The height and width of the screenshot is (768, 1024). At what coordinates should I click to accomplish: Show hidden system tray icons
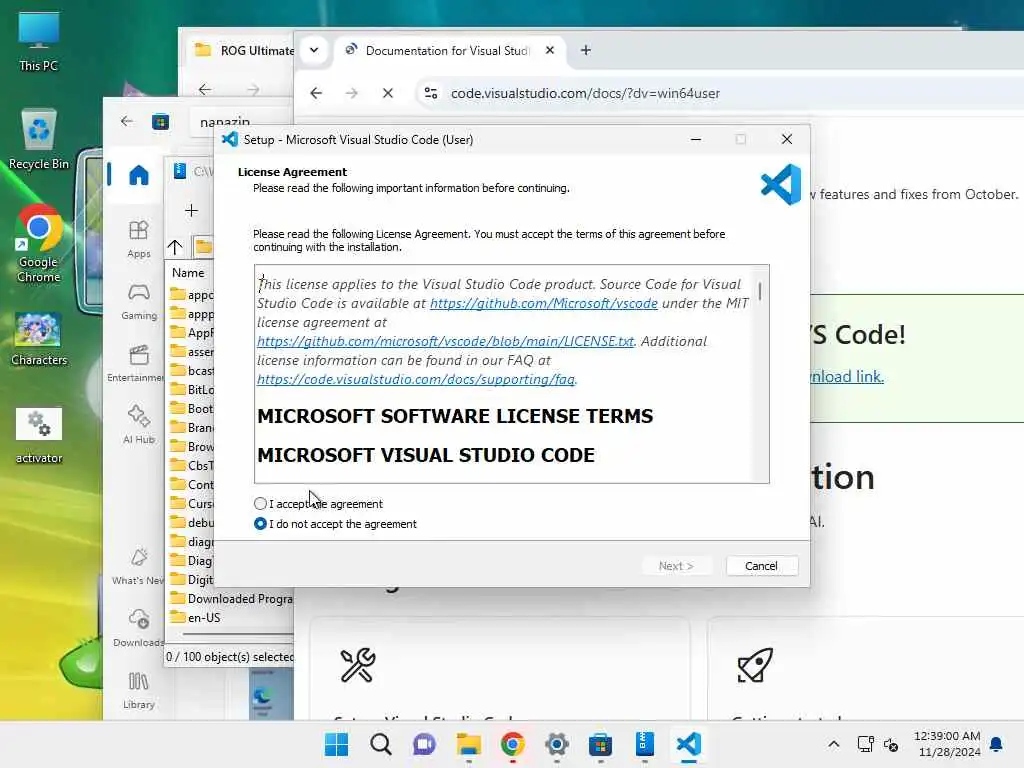834,744
